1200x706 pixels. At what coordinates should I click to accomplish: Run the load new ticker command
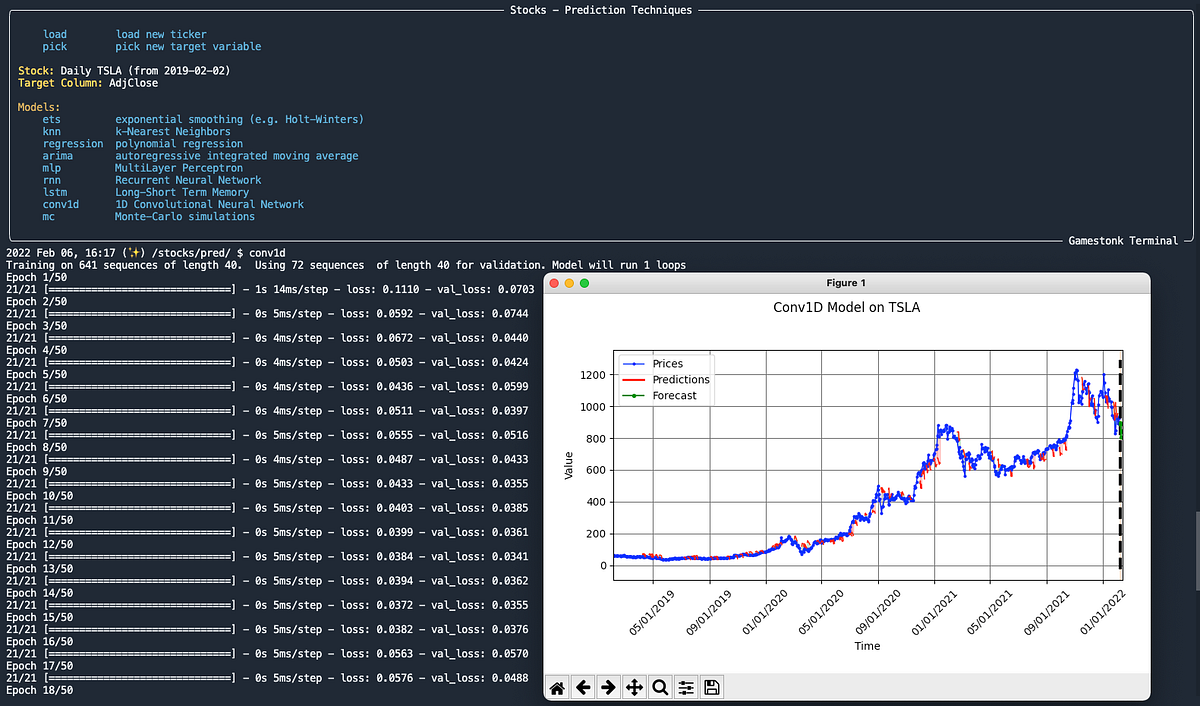(x=54, y=33)
